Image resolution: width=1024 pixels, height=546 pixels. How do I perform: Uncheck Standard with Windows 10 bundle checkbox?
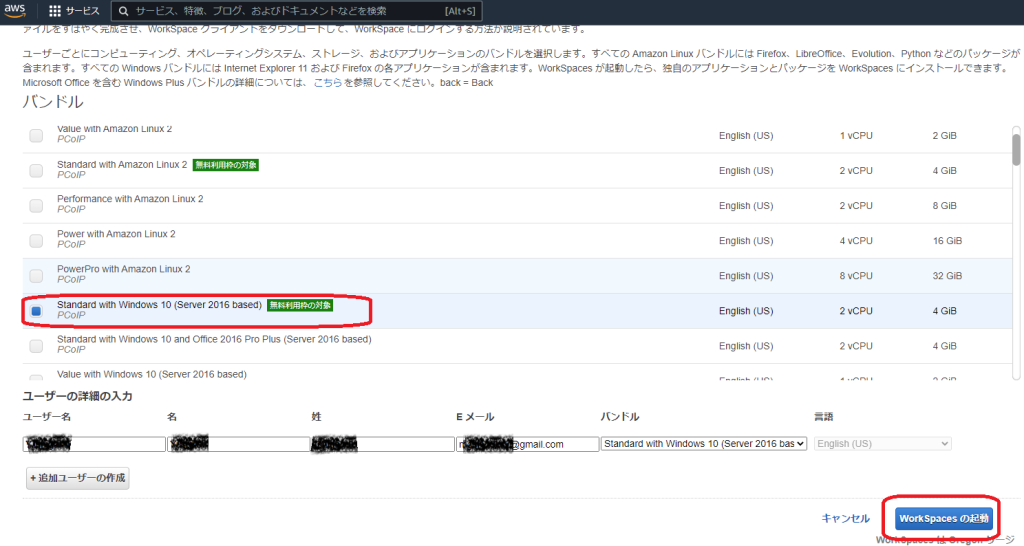pyautogui.click(x=36, y=311)
